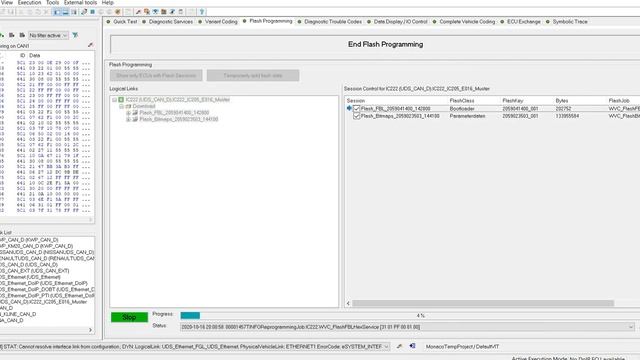Click the '202752' Bytes cell
The image size is (640, 360).
(563, 109)
